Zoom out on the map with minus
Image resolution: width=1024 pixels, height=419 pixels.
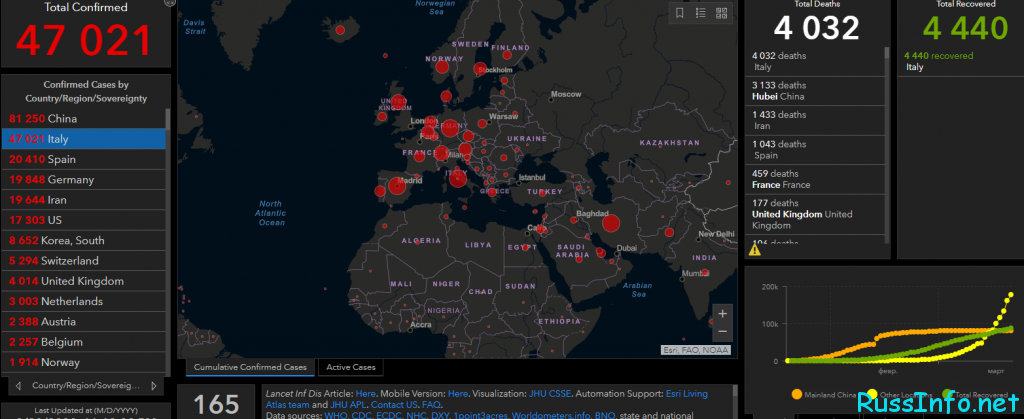click(722, 332)
